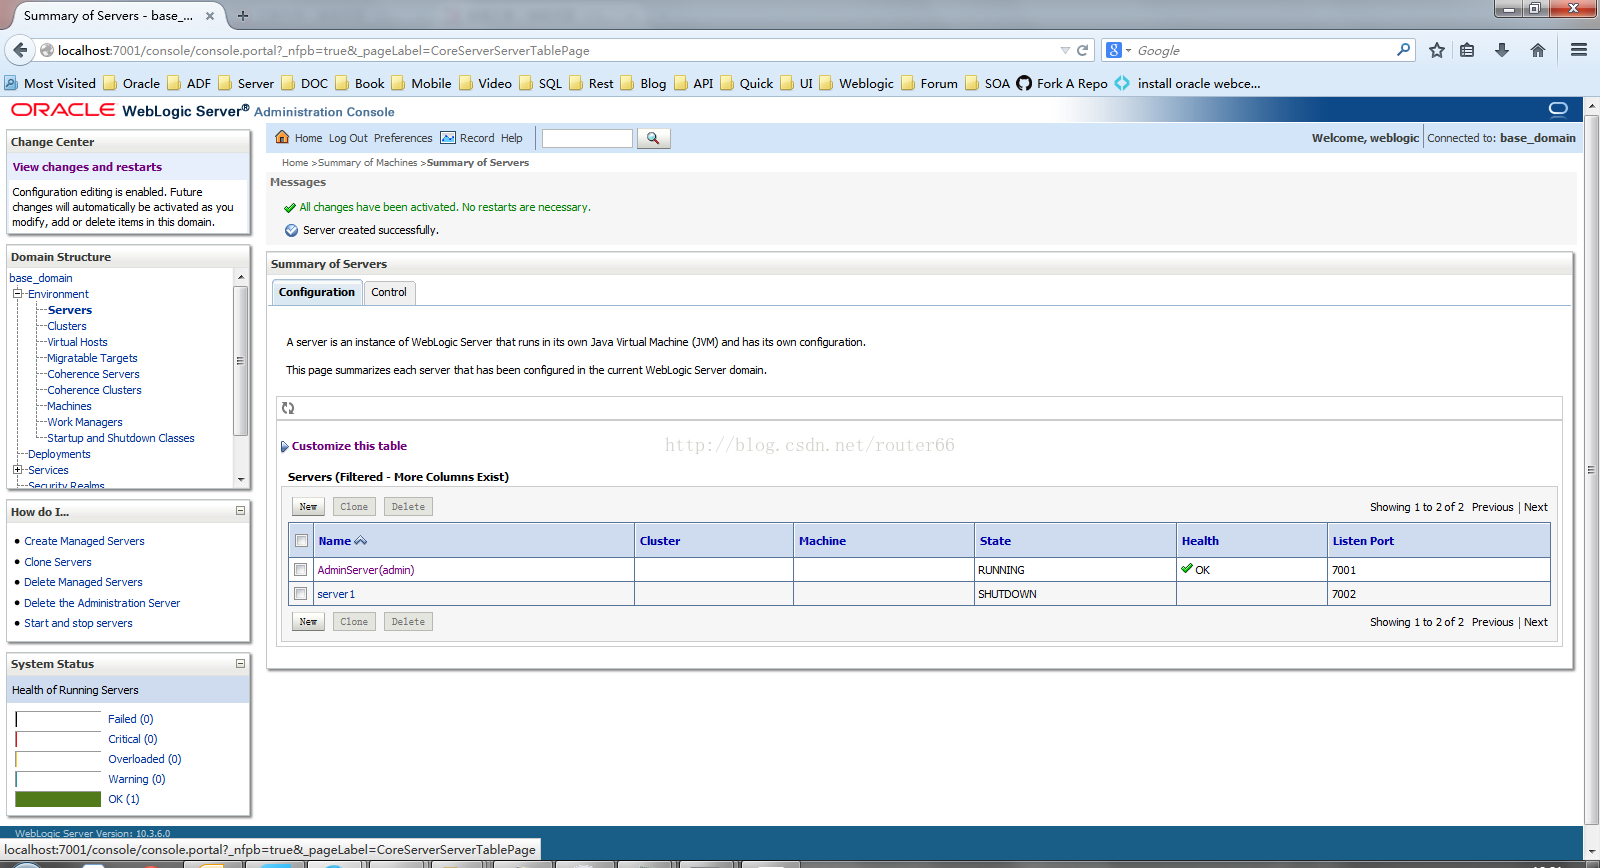Open the downloads arrow icon

1502,50
